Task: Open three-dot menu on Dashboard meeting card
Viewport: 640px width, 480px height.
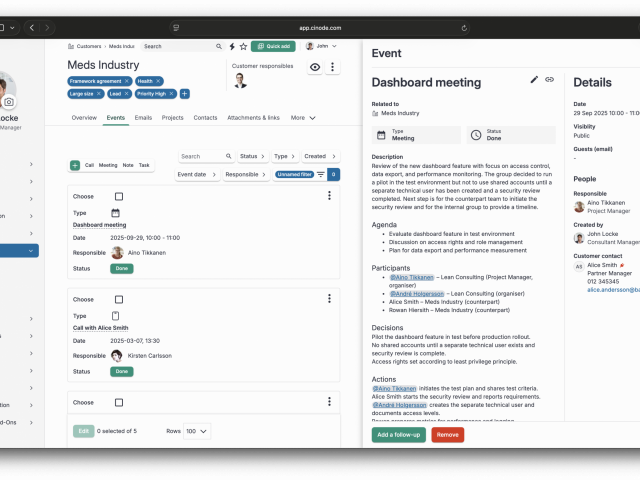Action: (x=329, y=196)
